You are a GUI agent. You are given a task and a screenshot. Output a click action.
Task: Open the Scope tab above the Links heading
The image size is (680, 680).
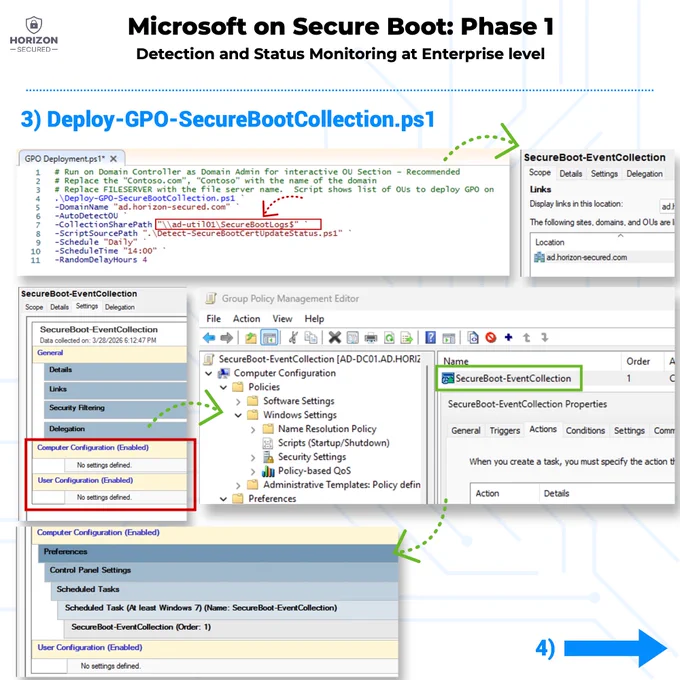tap(539, 173)
